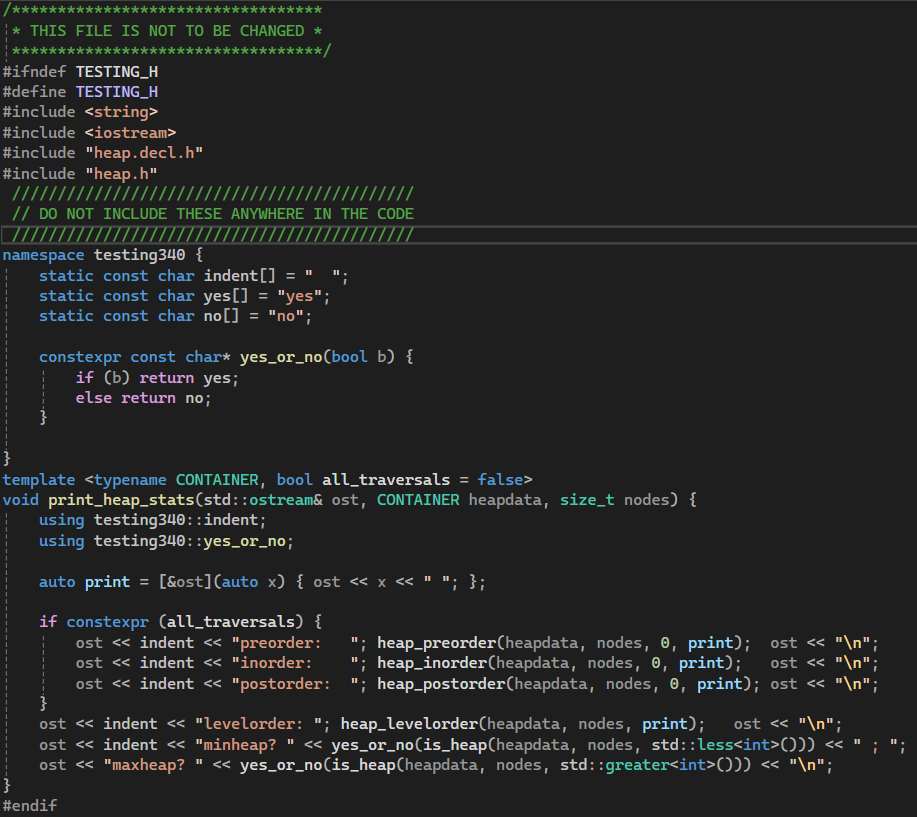Click 'else return no;' line
917x817 pixels.
(x=143, y=398)
